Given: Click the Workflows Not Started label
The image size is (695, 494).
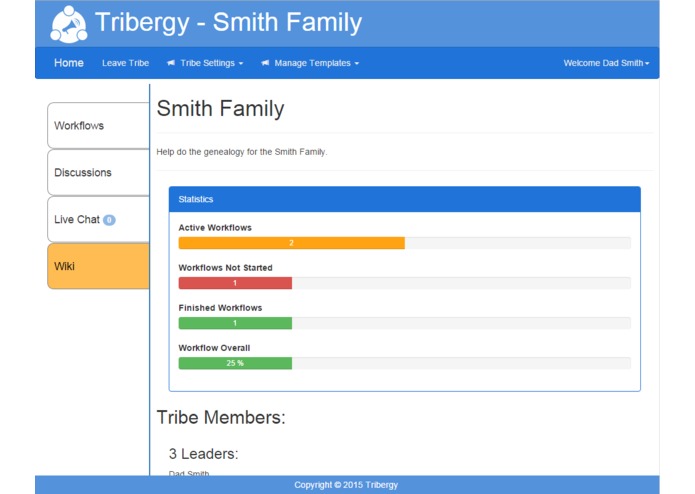Looking at the screenshot, I should [x=225, y=268].
